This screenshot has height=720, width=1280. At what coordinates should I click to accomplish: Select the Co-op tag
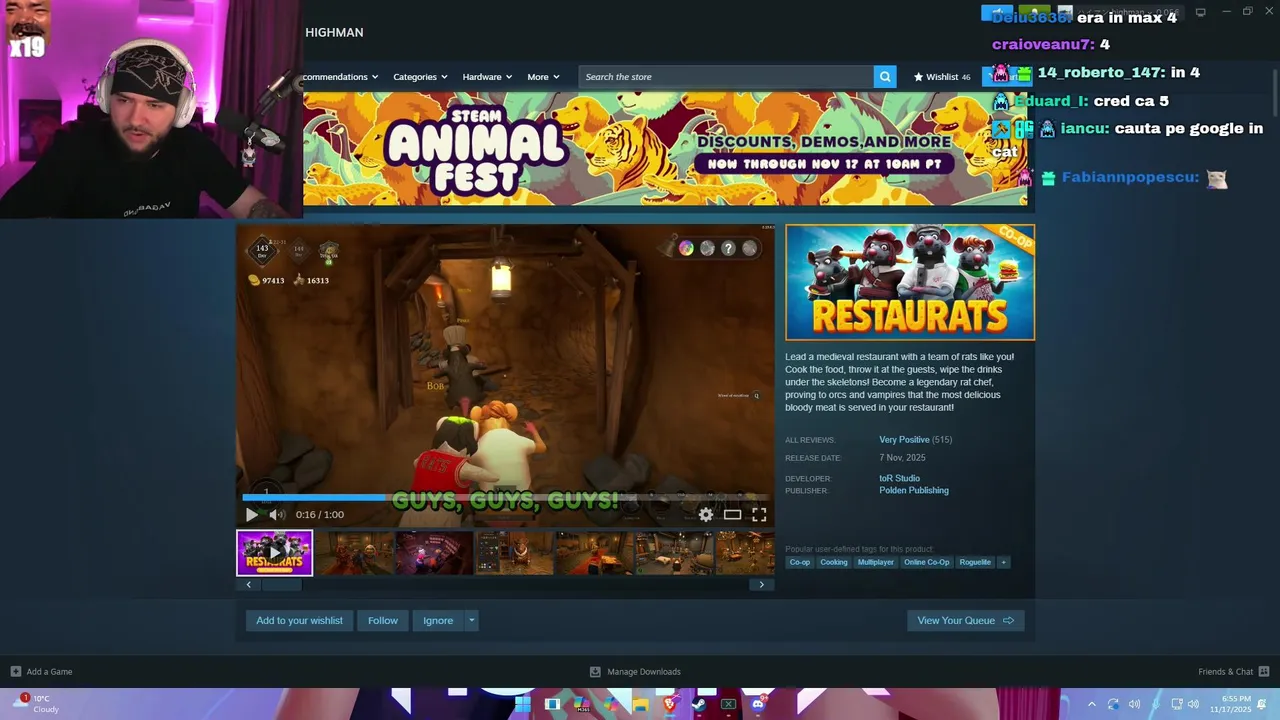(800, 562)
